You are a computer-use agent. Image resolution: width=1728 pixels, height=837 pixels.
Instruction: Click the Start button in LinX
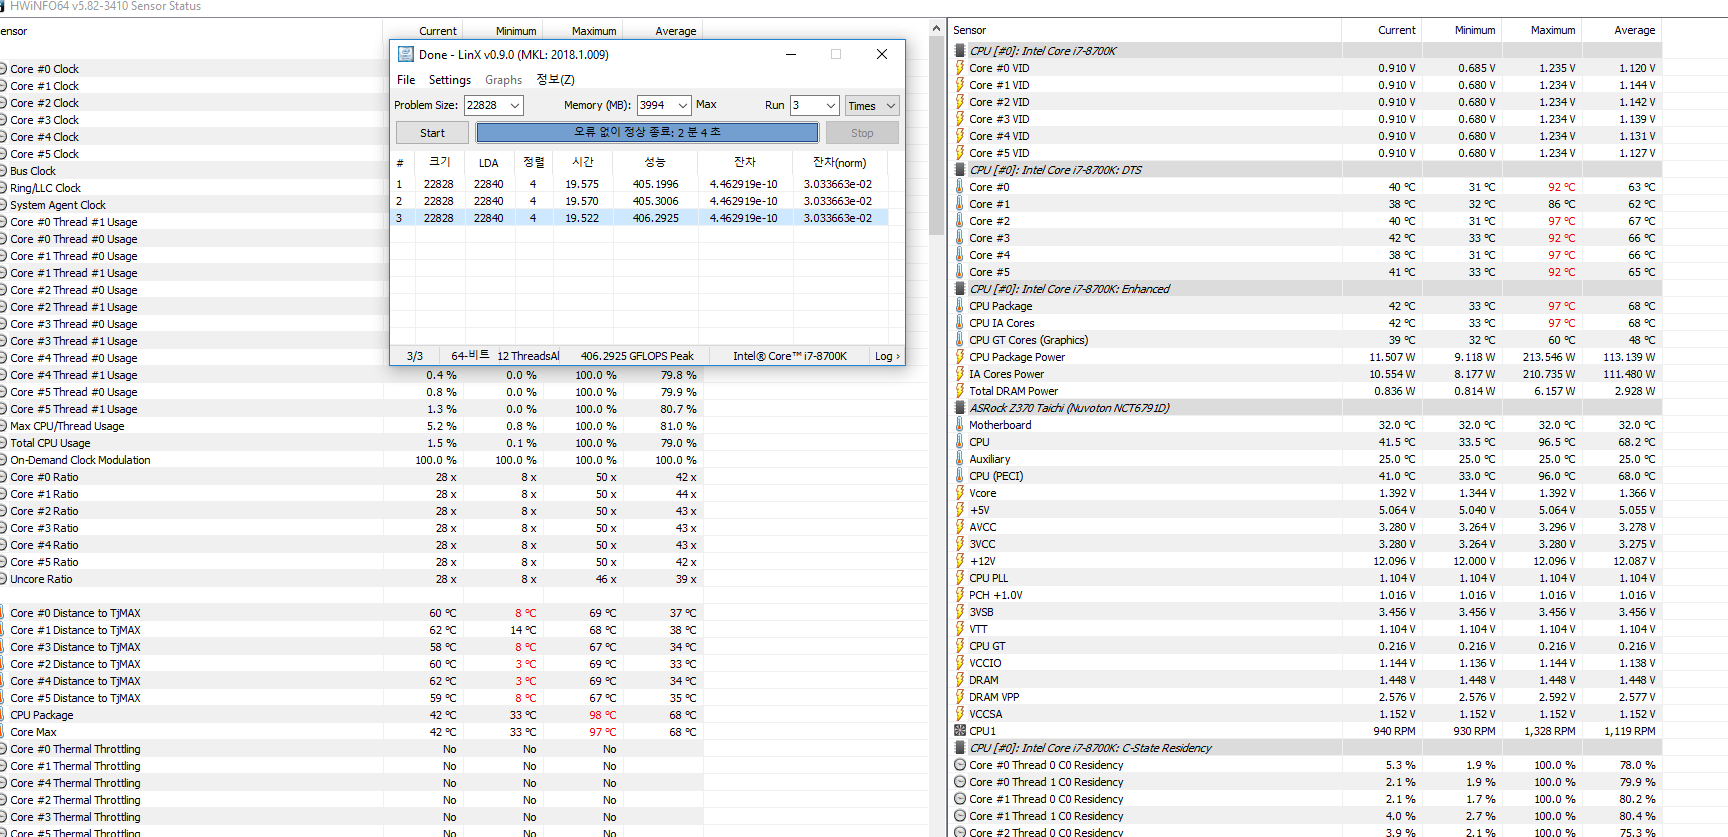(432, 133)
